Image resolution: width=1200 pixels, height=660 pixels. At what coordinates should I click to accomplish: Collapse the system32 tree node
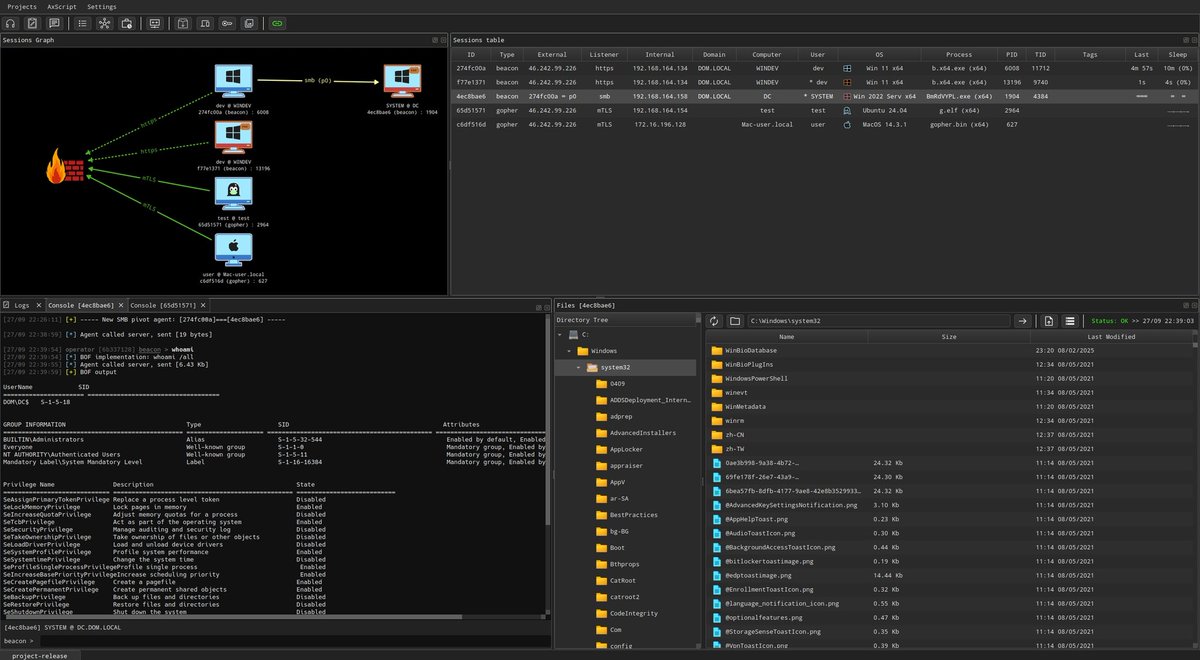point(577,368)
